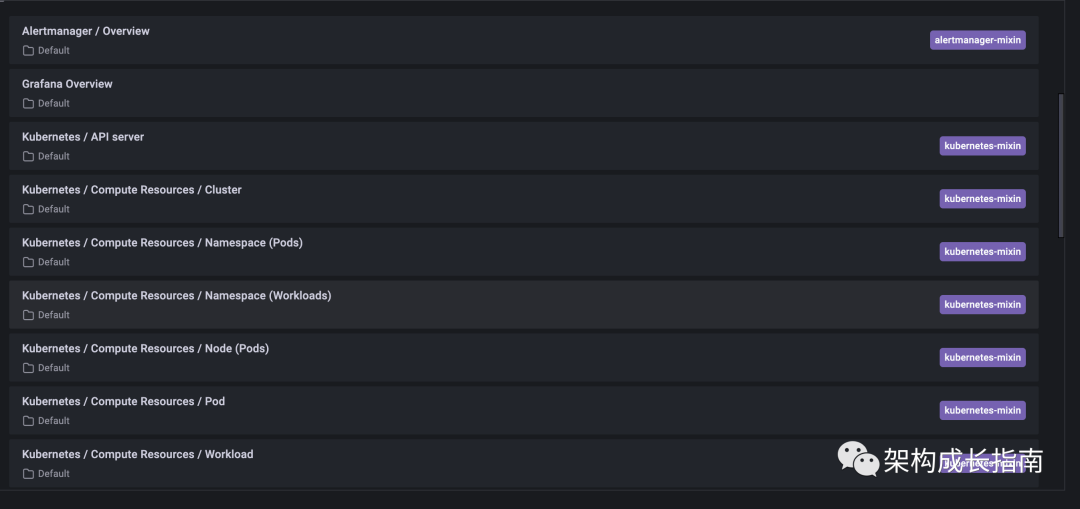Viewport: 1080px width, 509px height.
Task: Open Kubernetes Compute Resources Workload dashboard
Action: [137, 455]
